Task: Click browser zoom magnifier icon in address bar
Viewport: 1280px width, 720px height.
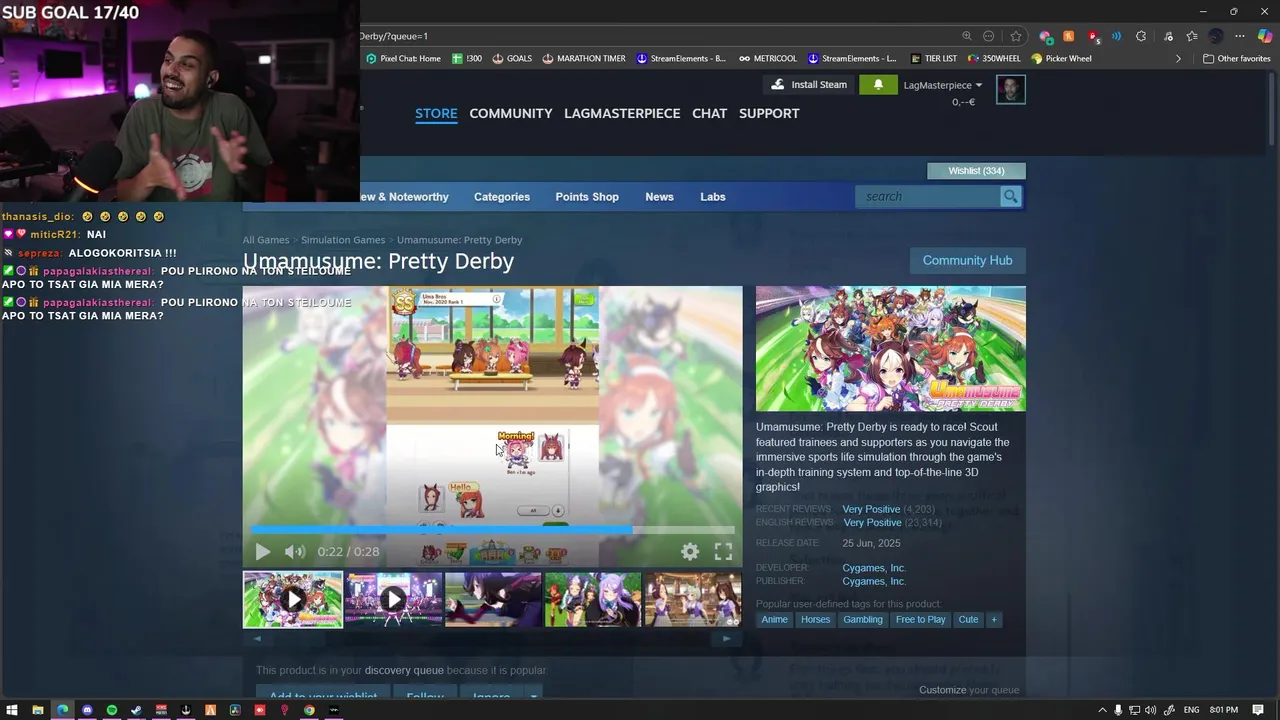Action: point(967,36)
